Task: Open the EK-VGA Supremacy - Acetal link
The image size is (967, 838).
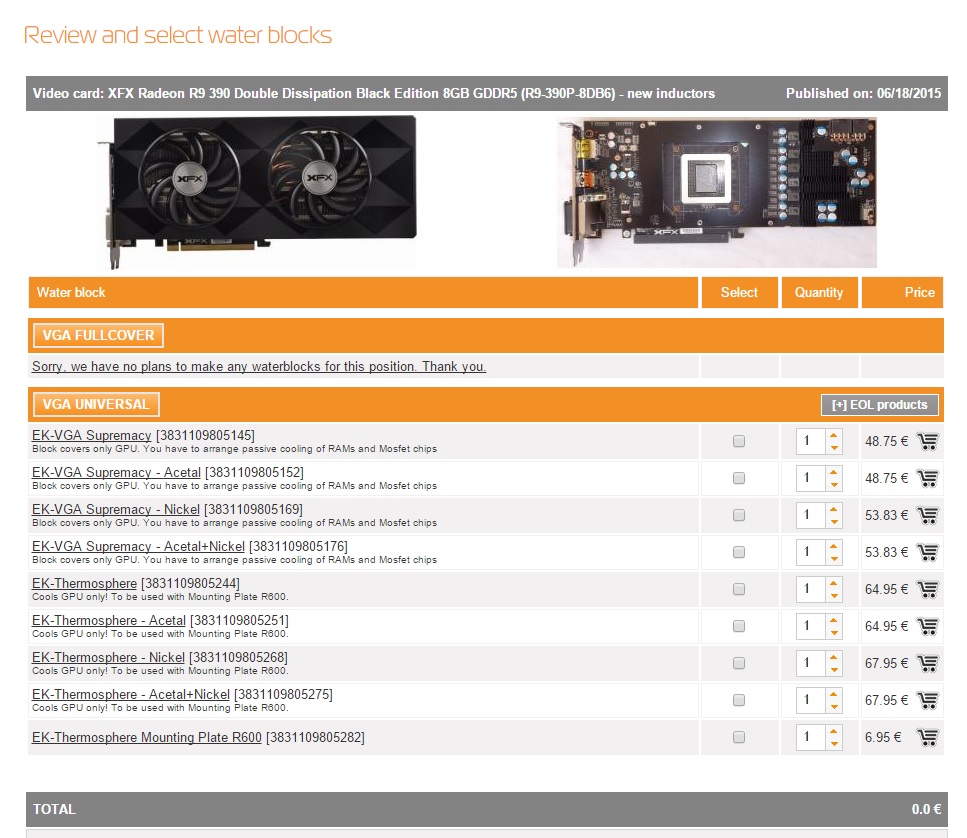Action: click(x=116, y=472)
